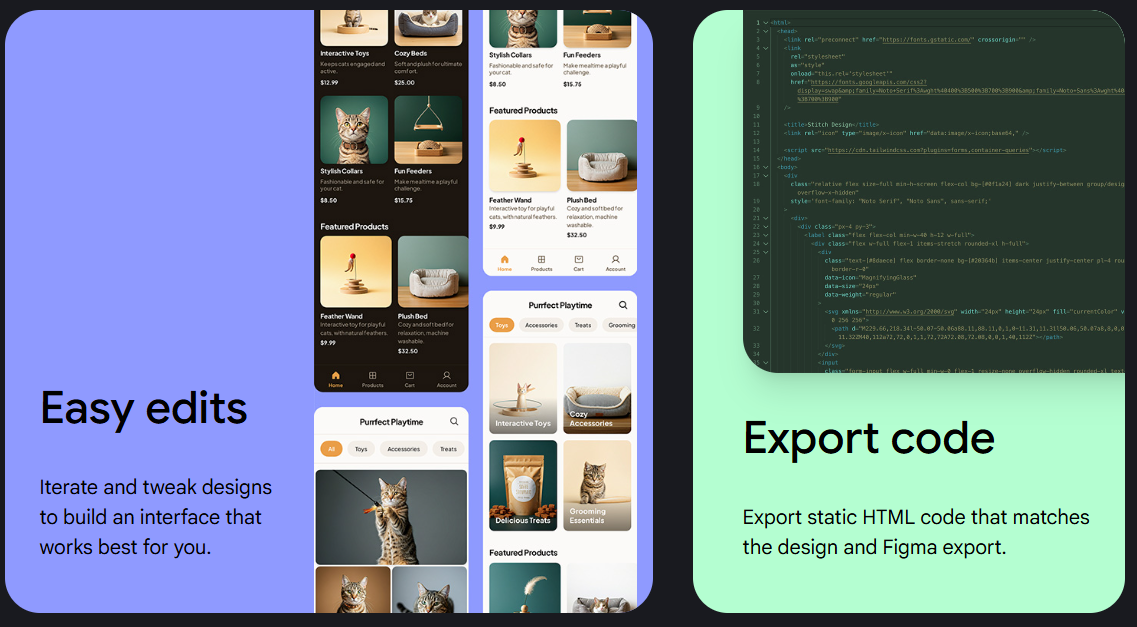Select Cart icon in dark mockup navigation

click(x=409, y=376)
